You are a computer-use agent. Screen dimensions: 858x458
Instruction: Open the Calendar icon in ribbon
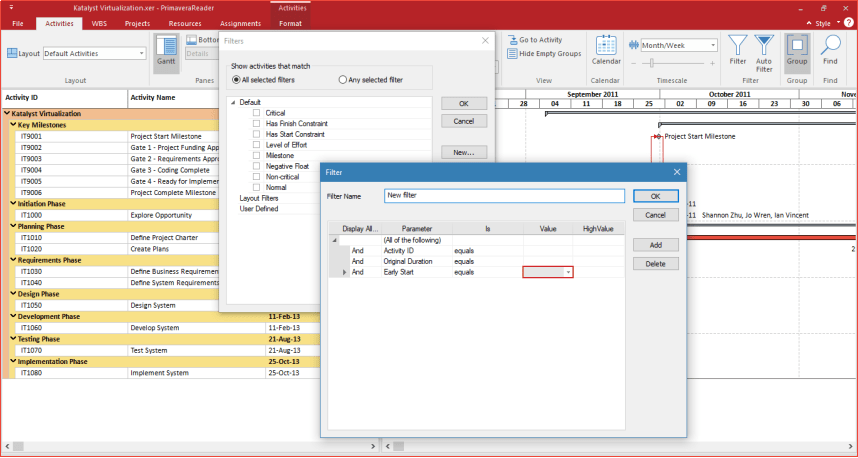tap(606, 50)
